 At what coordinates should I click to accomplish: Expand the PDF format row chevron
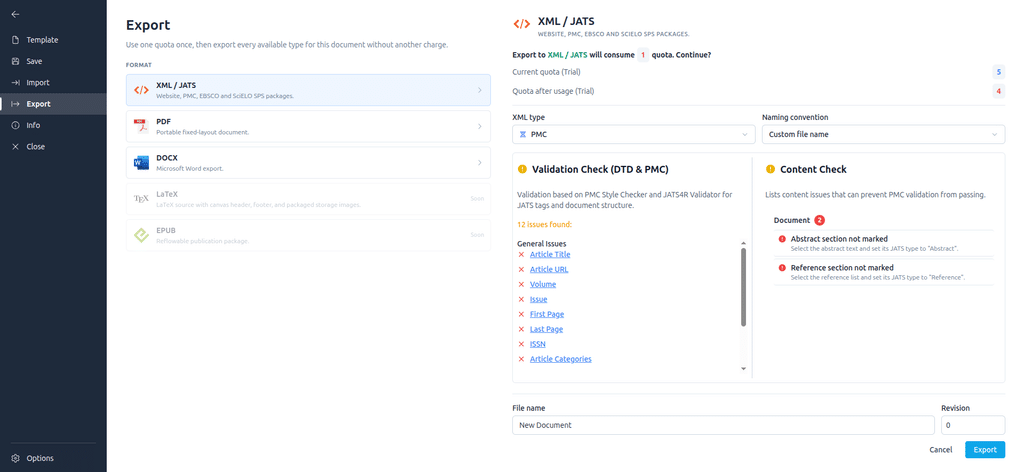[480, 127]
